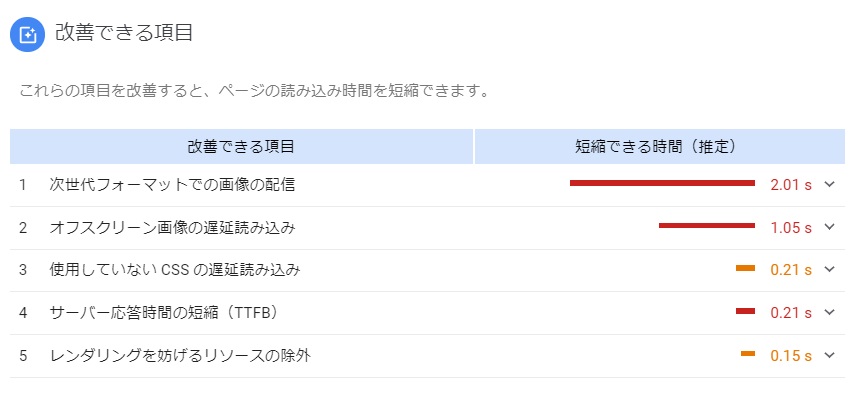Image resolution: width=850 pixels, height=394 pixels.
Task: Select the オフスクリーン画像の遅延読み込み item text
Action: pyautogui.click(x=172, y=228)
